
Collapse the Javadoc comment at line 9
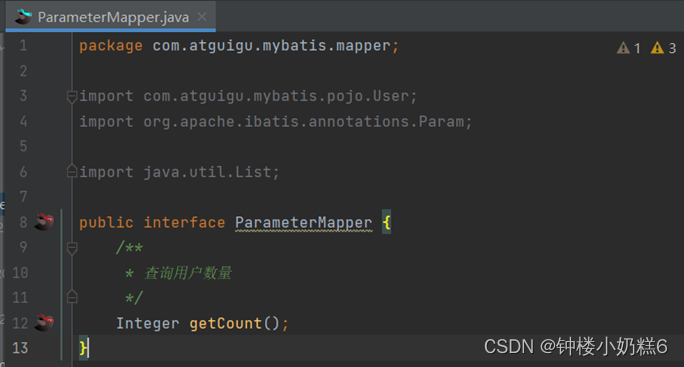(72, 248)
